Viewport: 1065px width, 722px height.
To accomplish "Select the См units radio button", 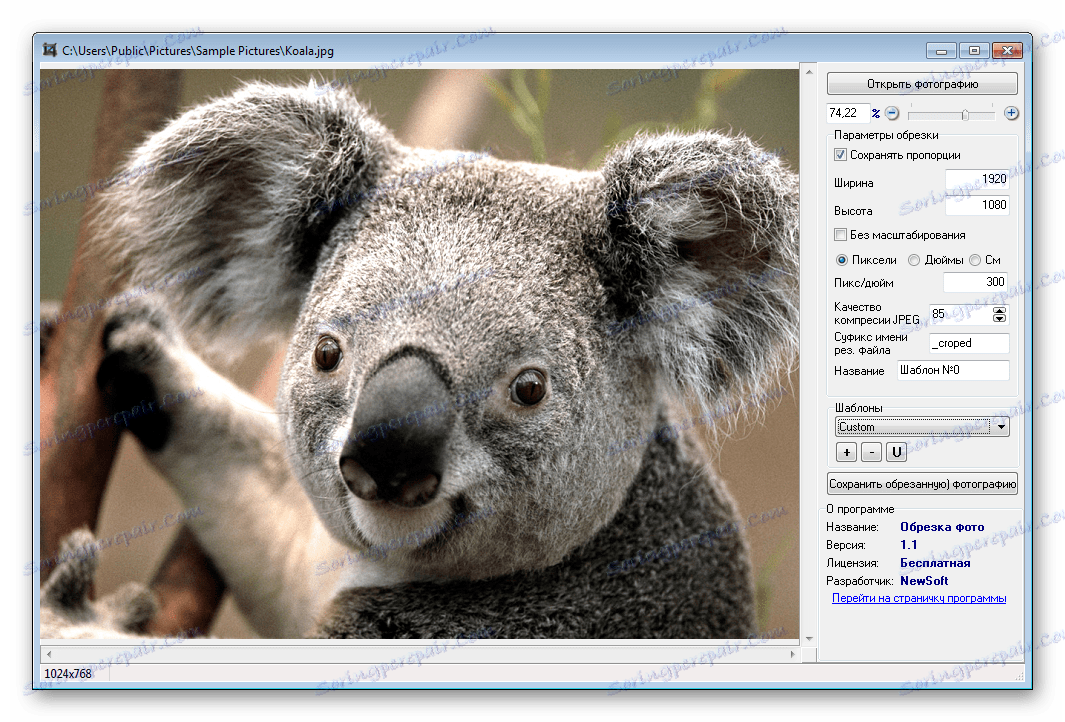I will (975, 260).
